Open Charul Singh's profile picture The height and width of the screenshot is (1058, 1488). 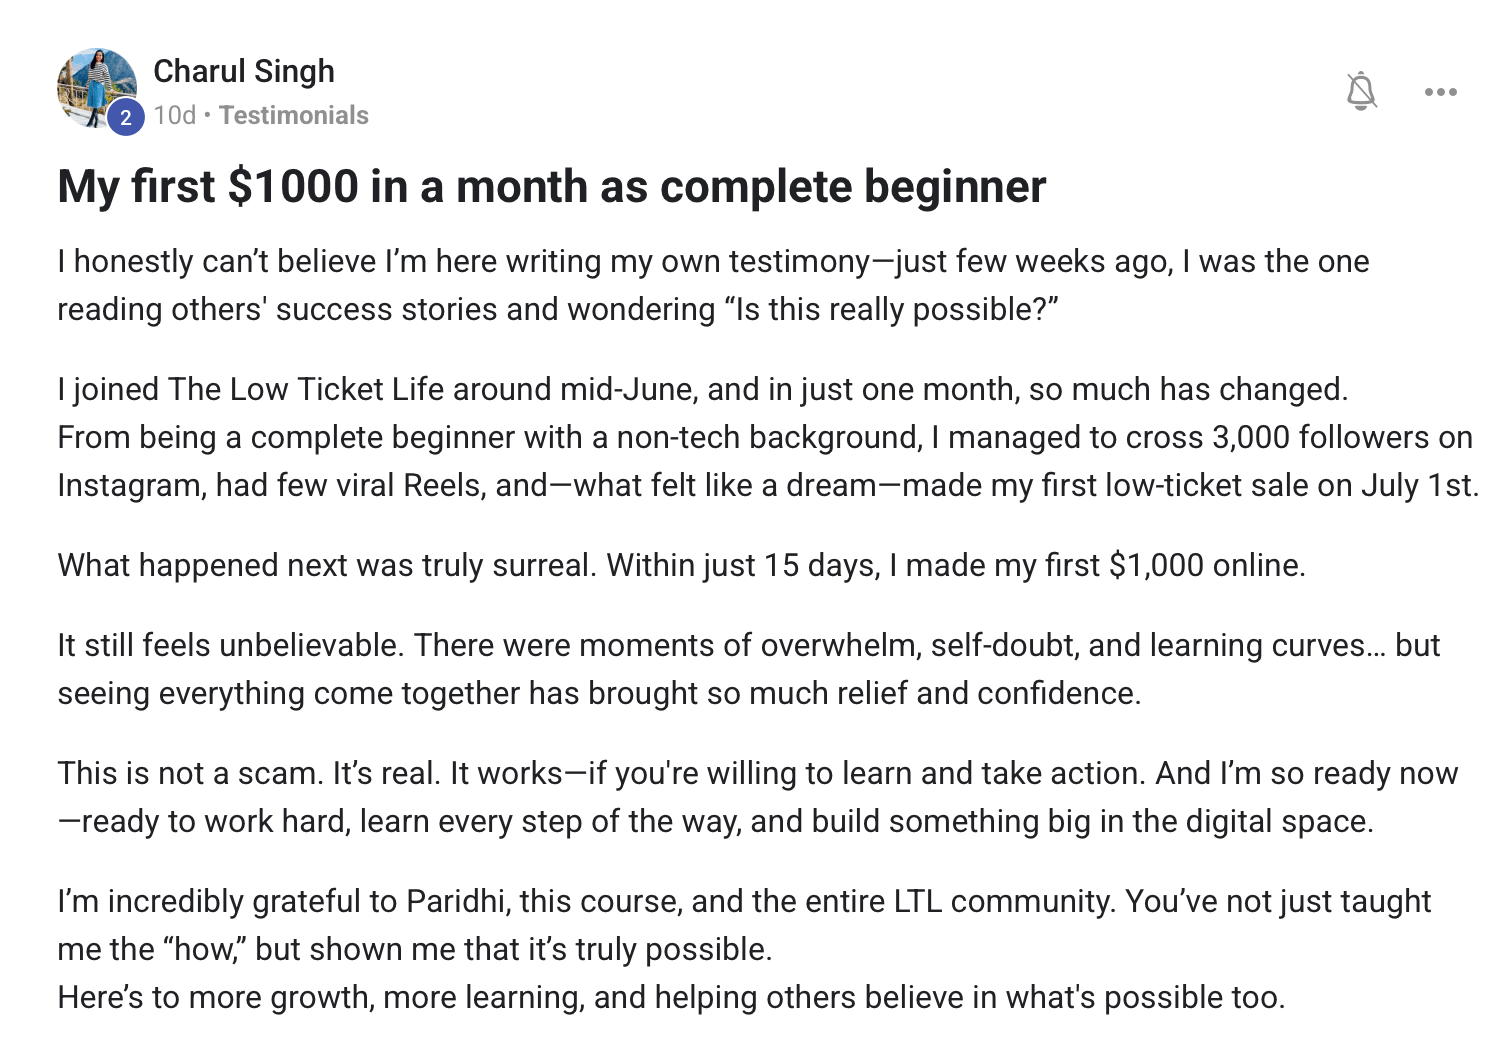(x=93, y=84)
